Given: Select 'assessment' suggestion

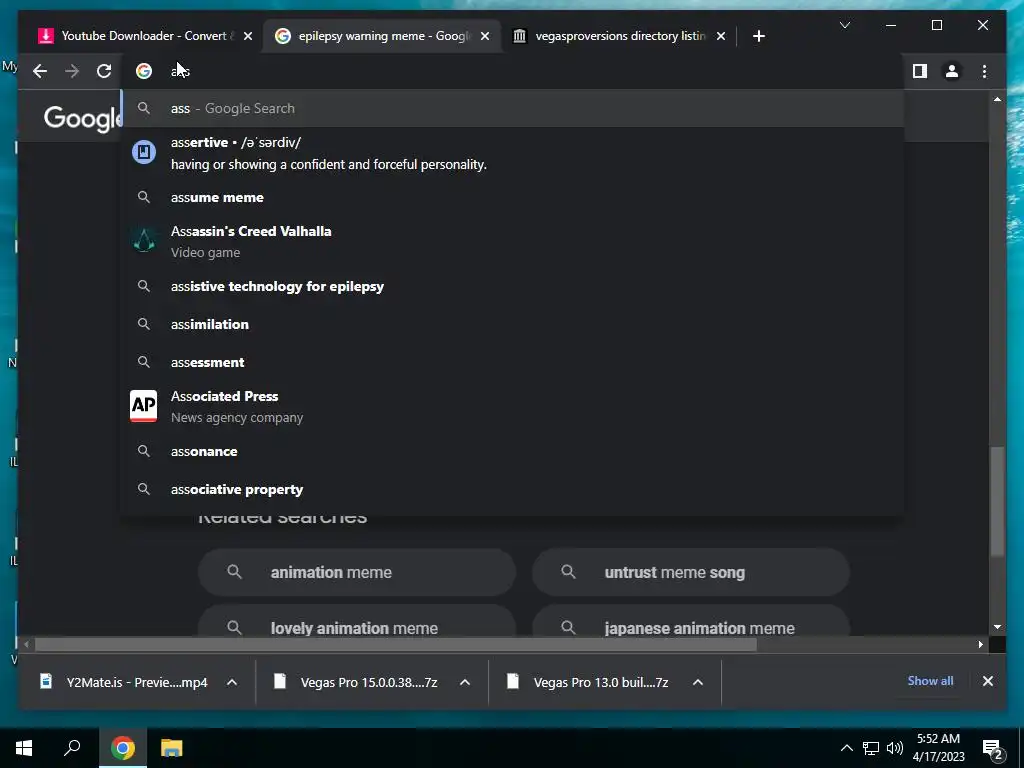Looking at the screenshot, I should pos(513,362).
